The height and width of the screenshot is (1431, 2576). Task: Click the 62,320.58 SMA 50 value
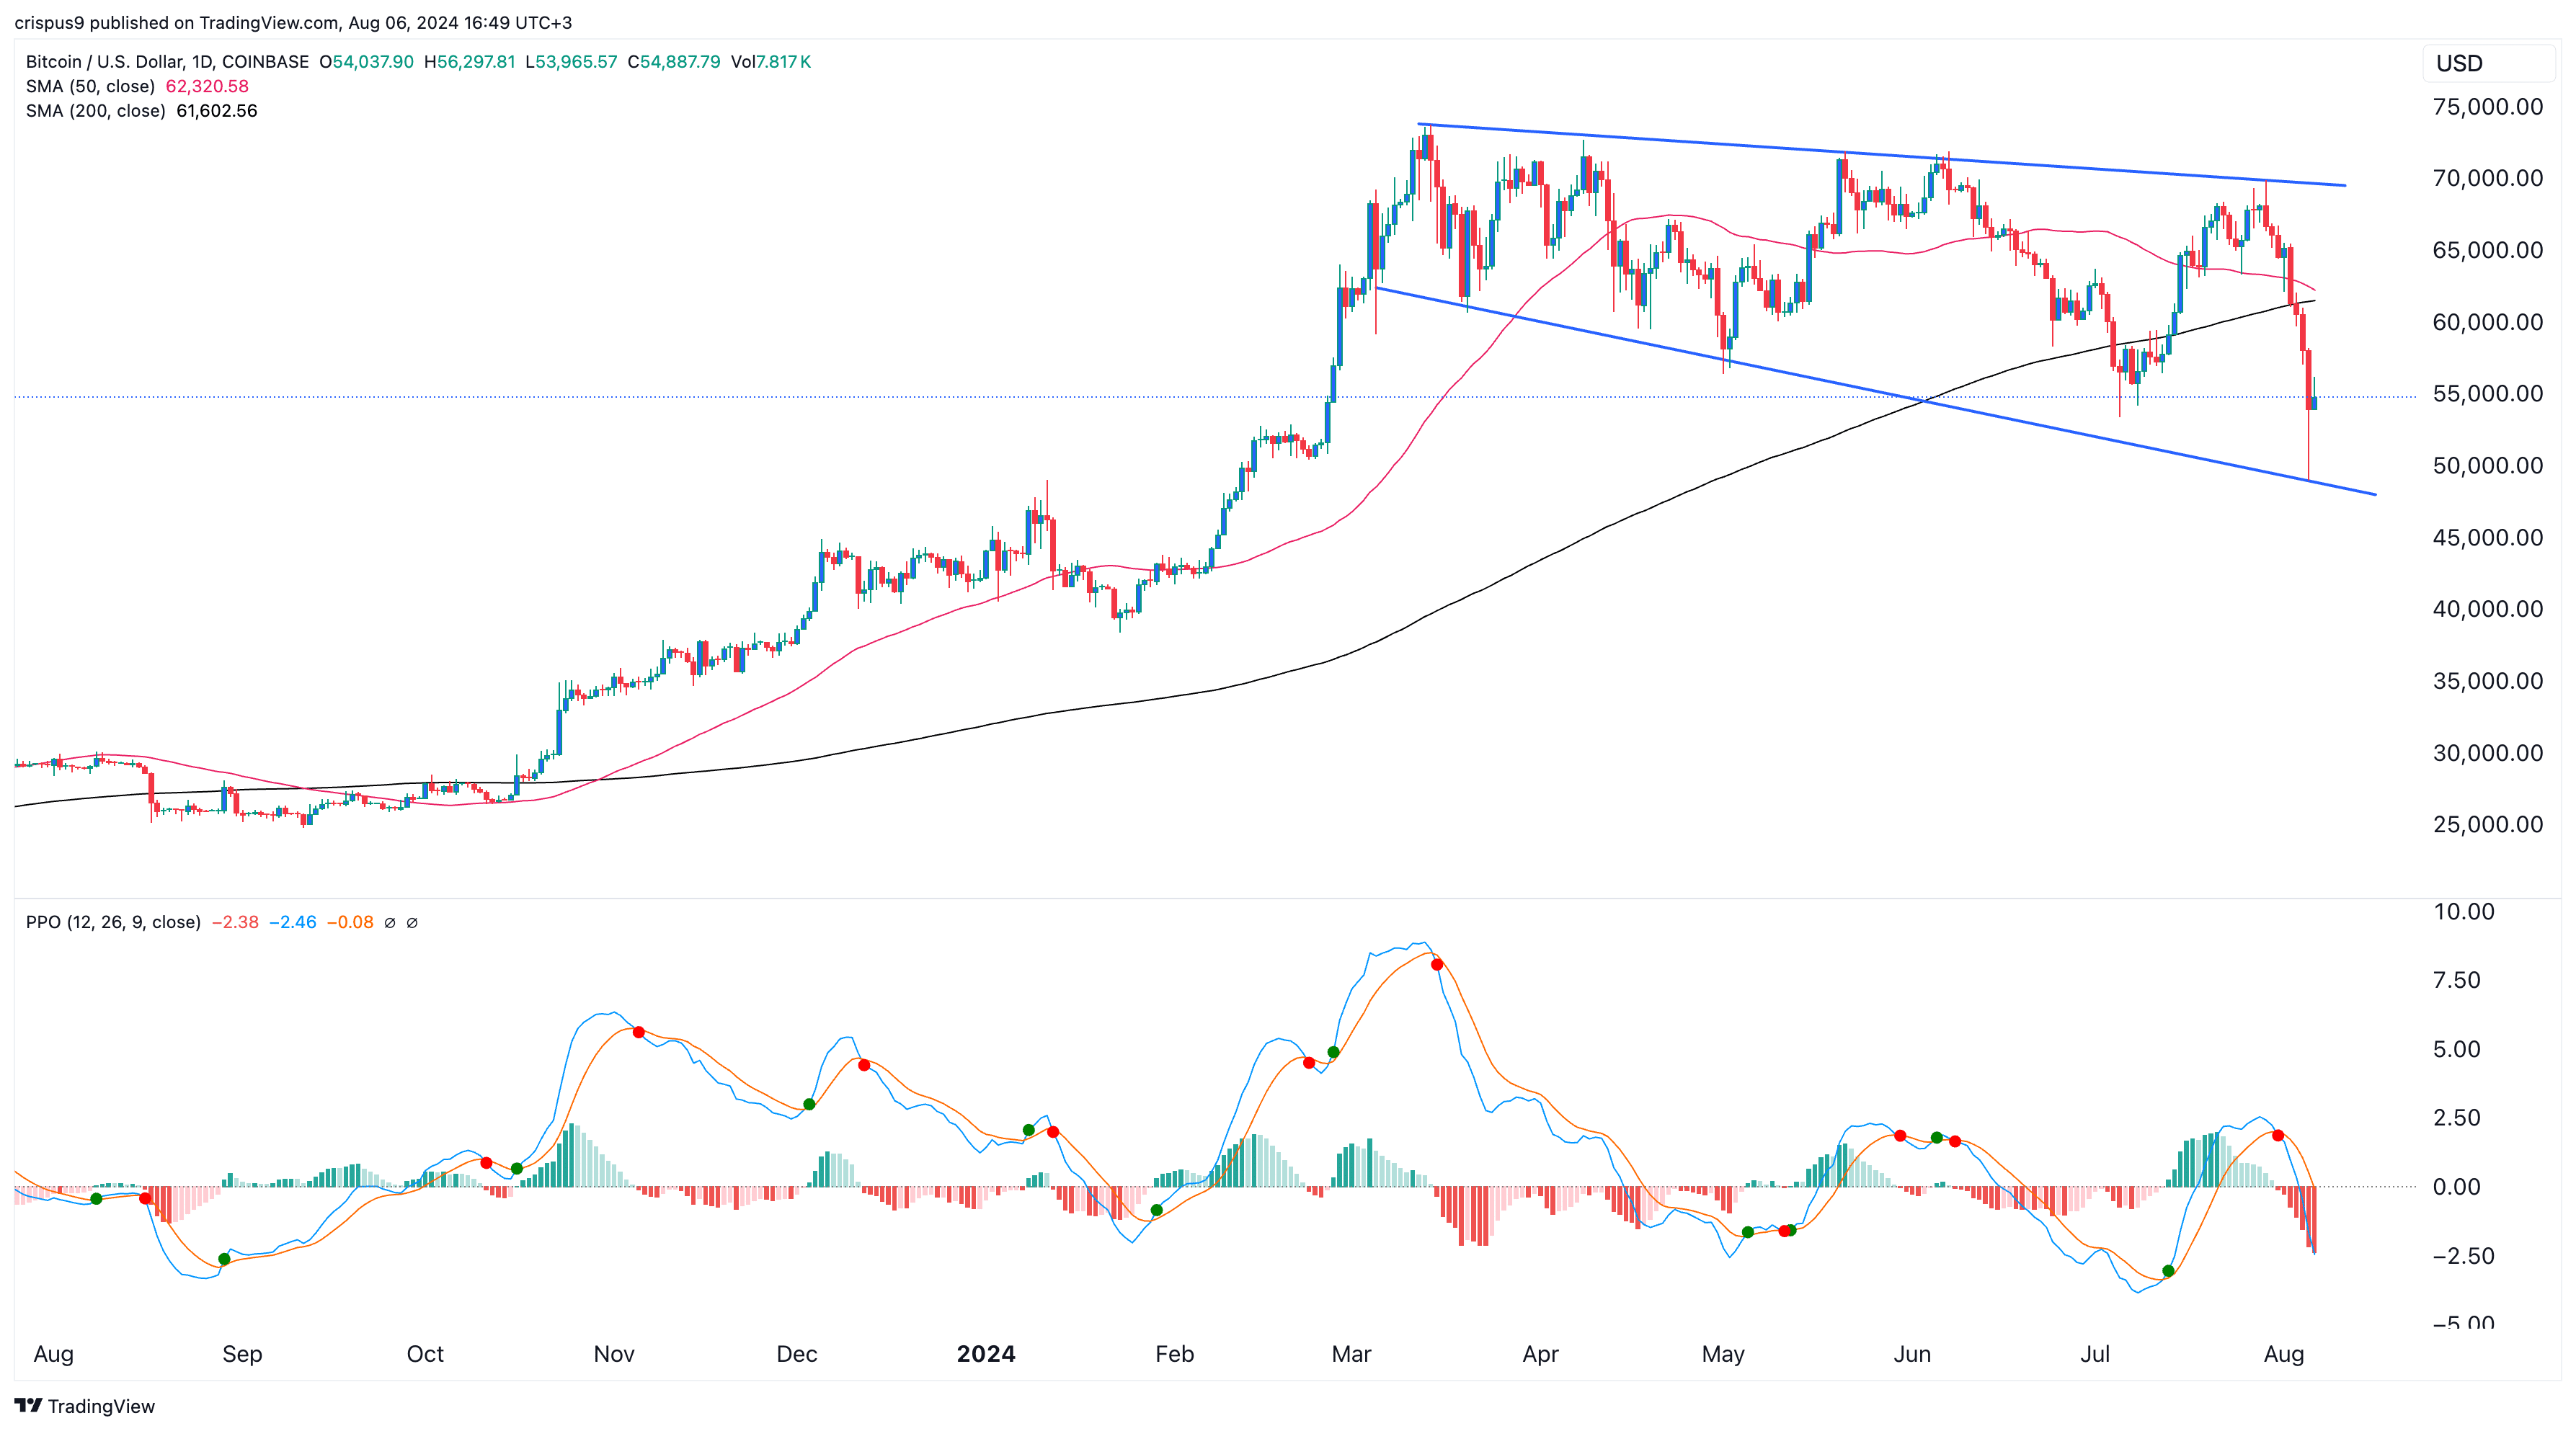207,86
